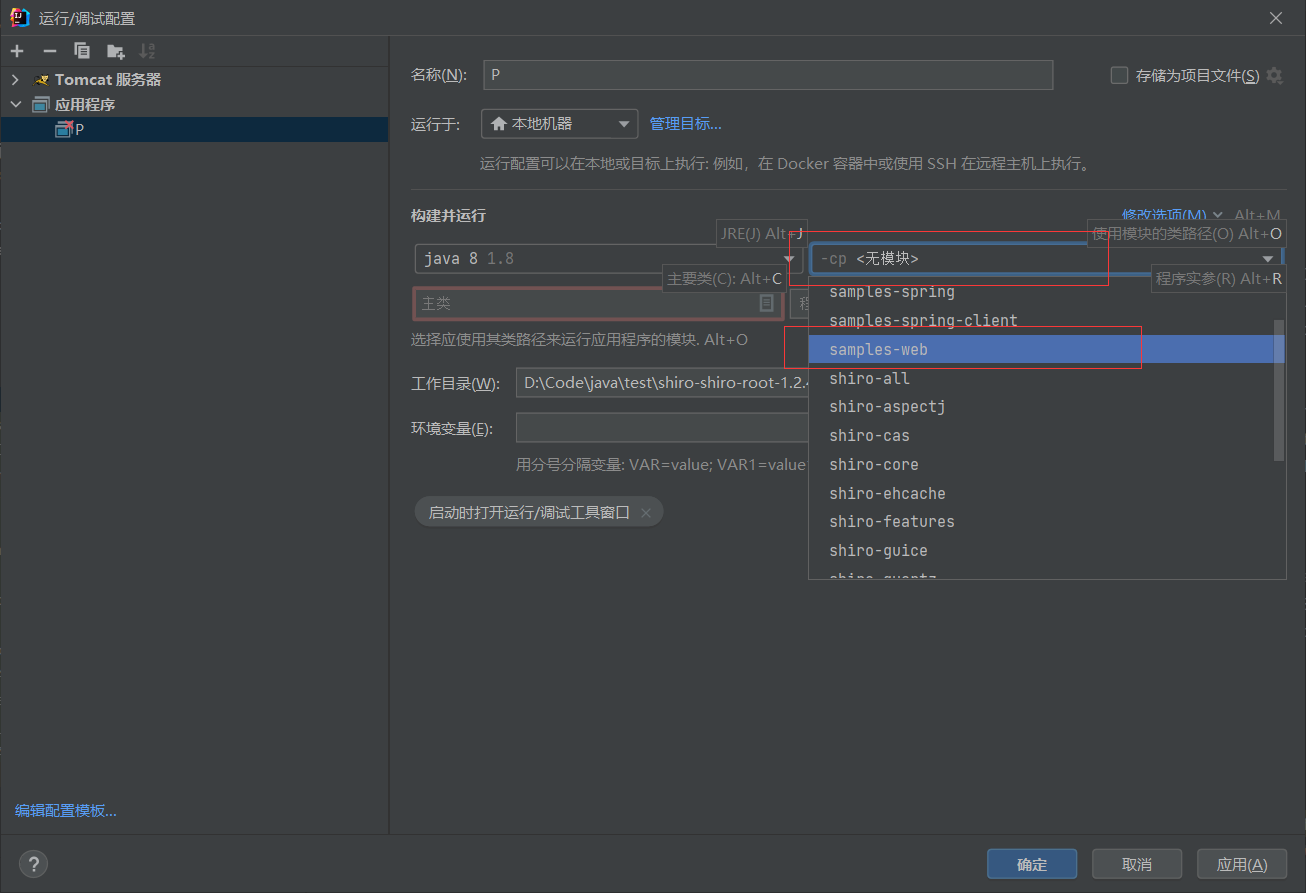Click the add new configuration plus icon

17,51
